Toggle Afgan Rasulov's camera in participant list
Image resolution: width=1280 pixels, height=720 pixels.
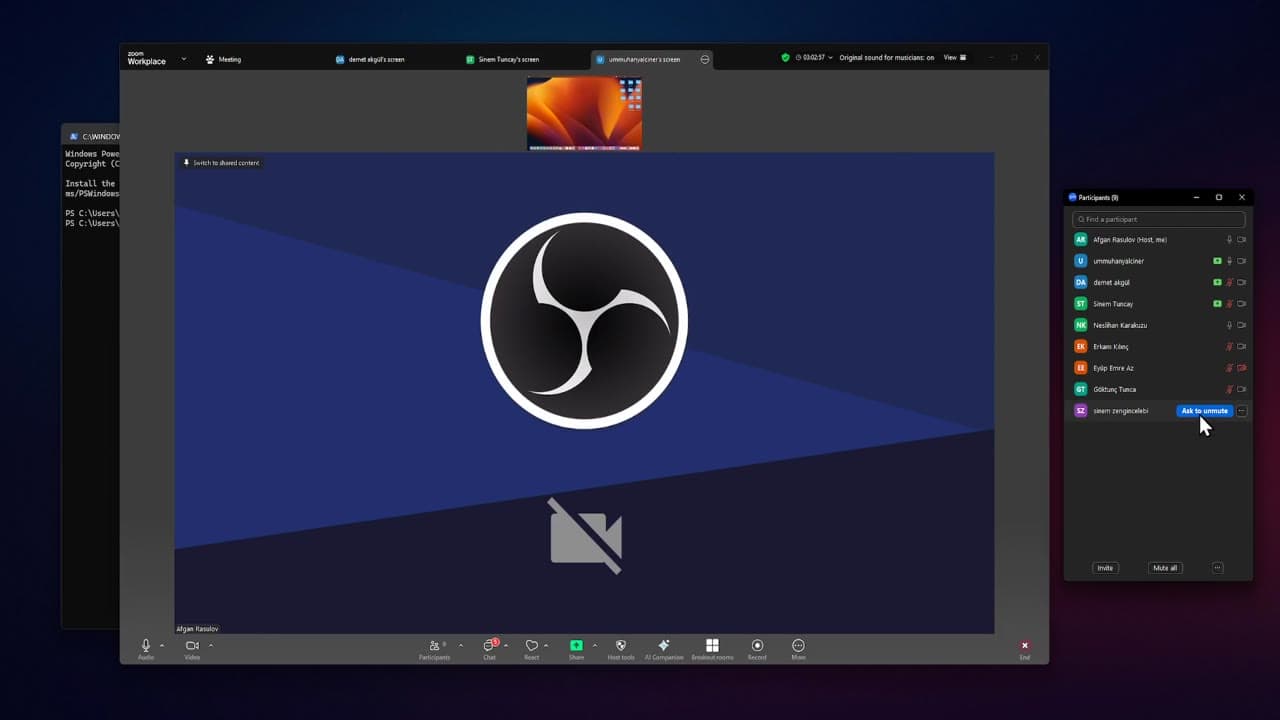click(x=1242, y=240)
